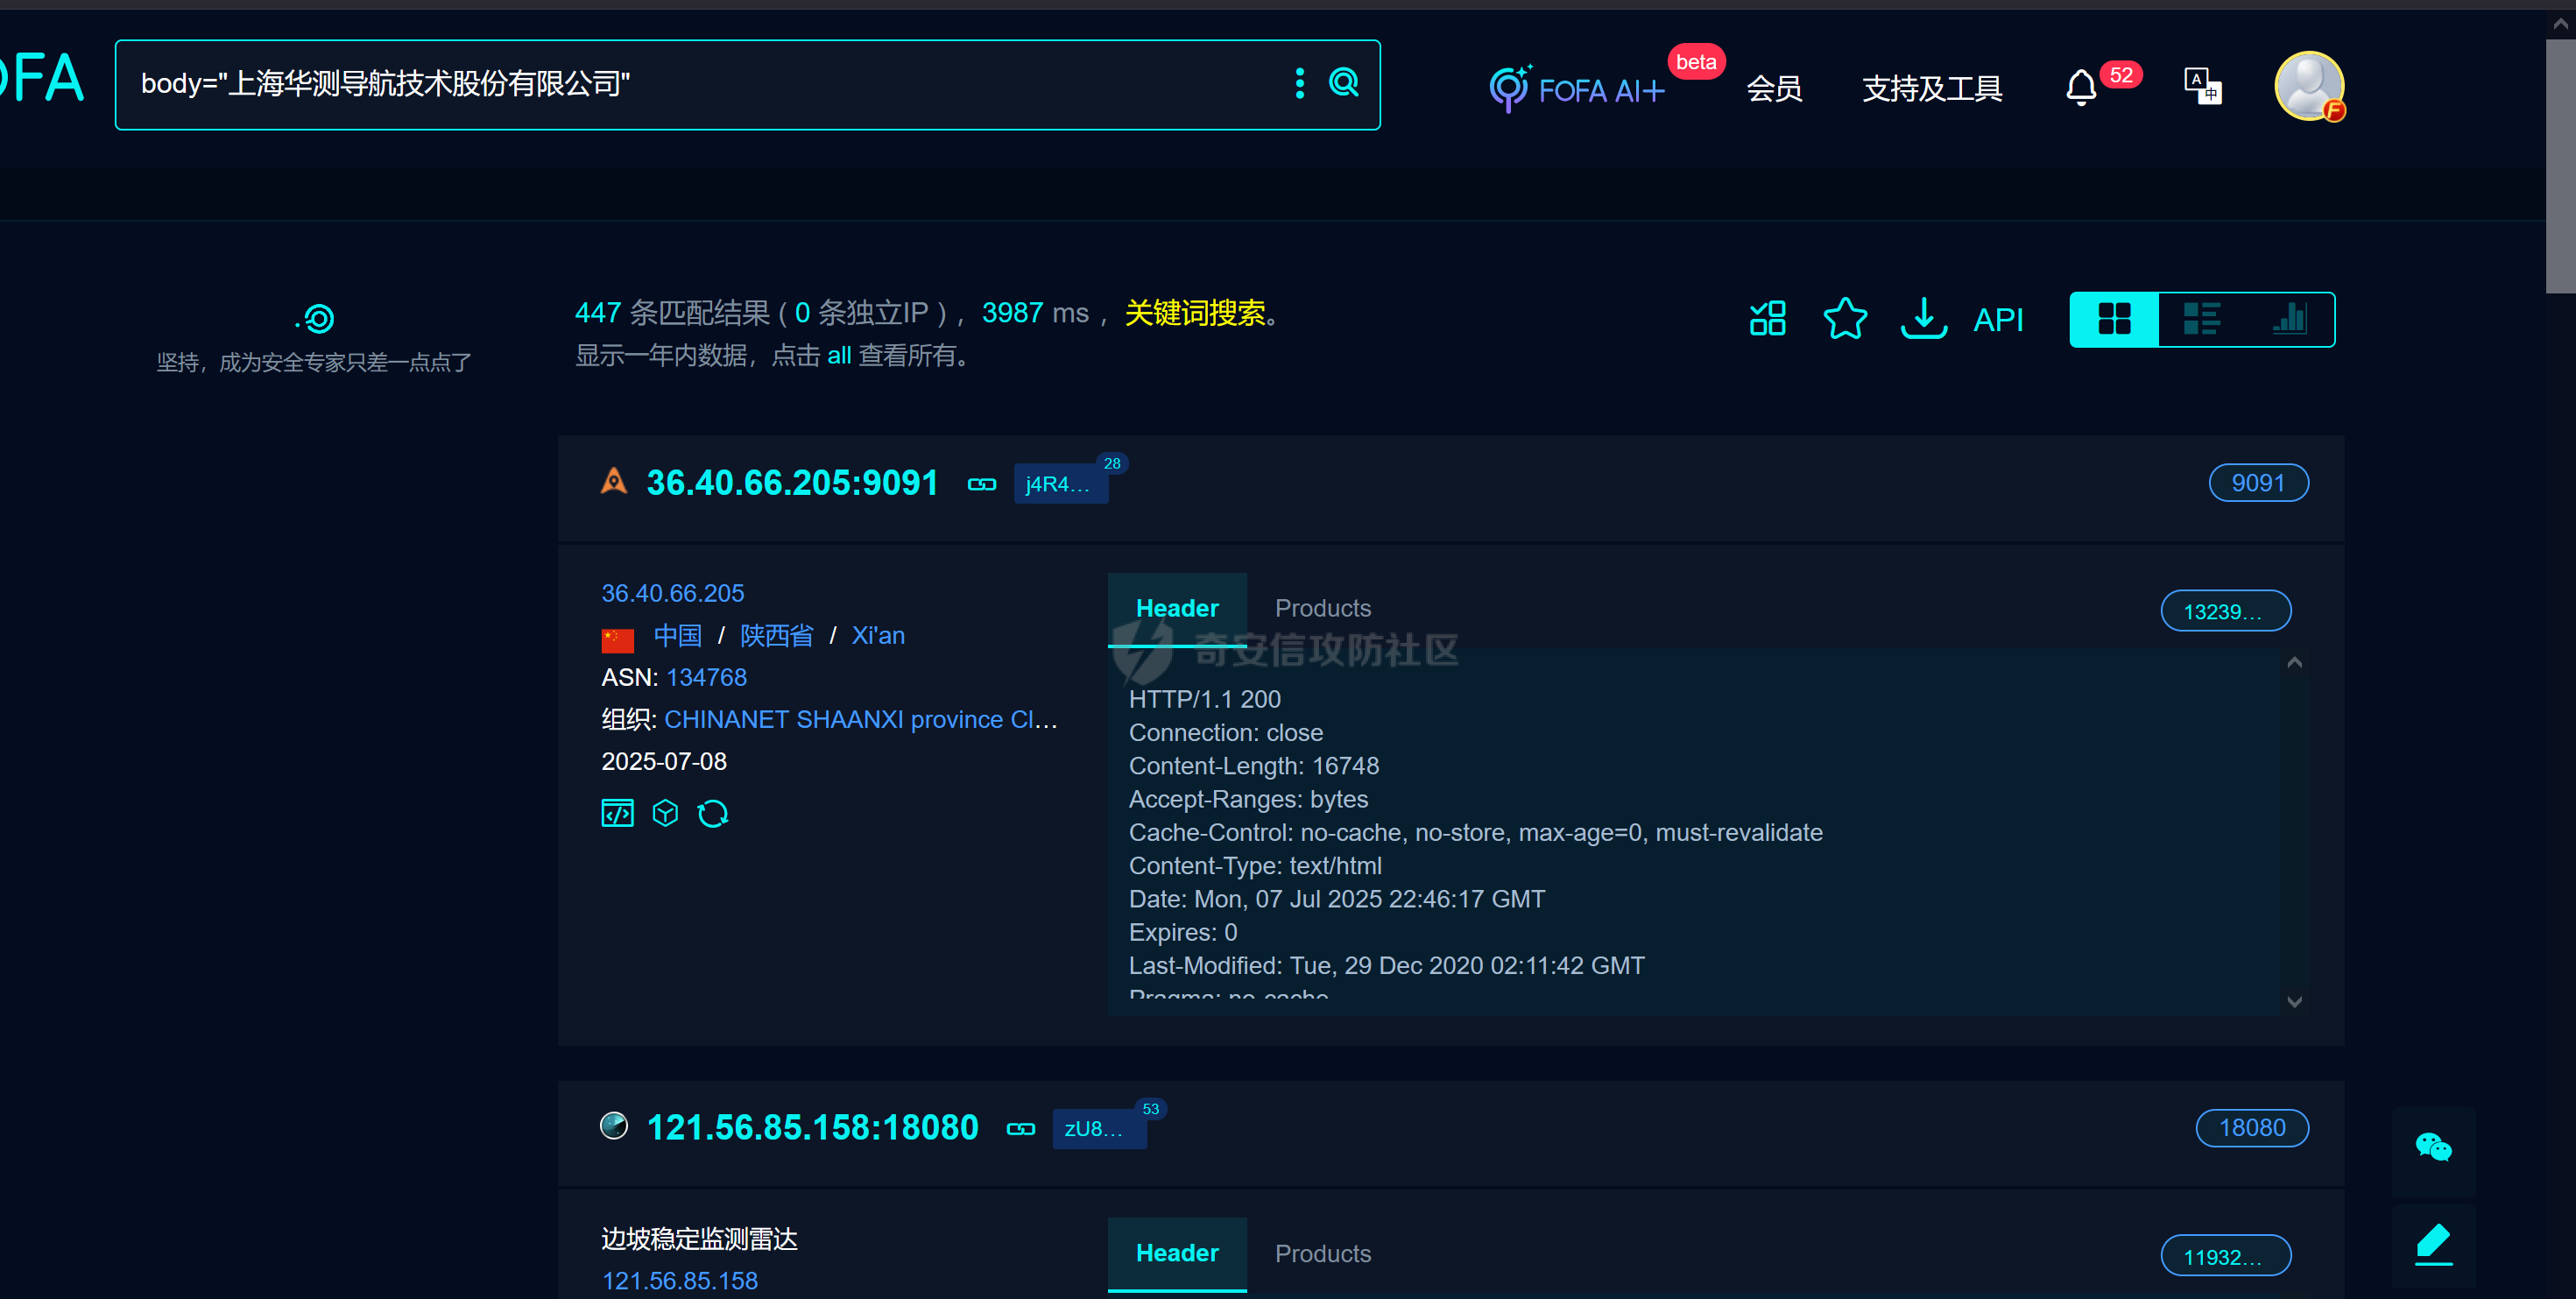Open the WeChat contact floating icon

2432,1146
